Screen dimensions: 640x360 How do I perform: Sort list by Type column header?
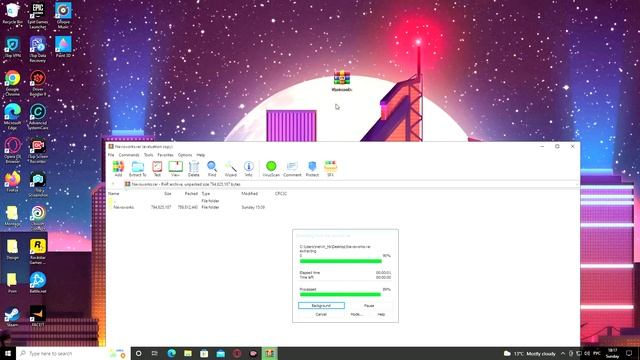[x=206, y=193]
